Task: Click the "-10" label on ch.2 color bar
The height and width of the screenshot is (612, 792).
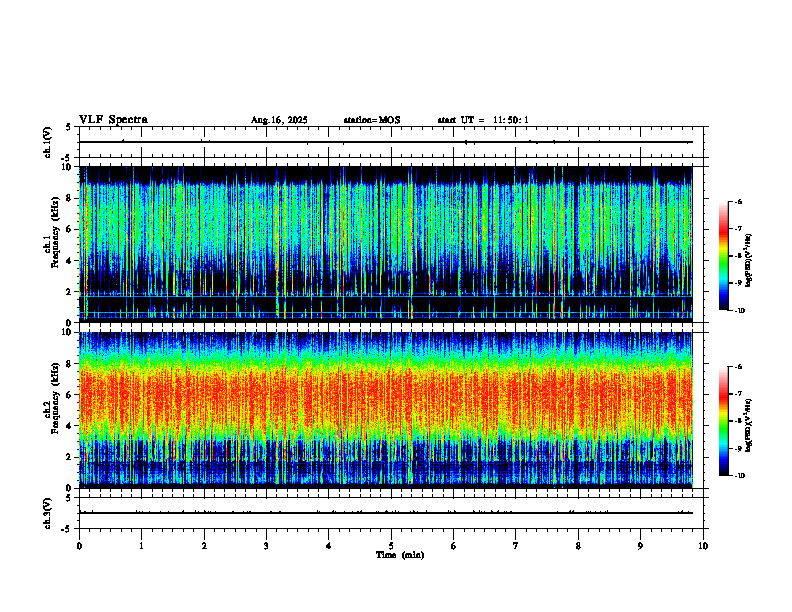Action: pyautogui.click(x=739, y=475)
